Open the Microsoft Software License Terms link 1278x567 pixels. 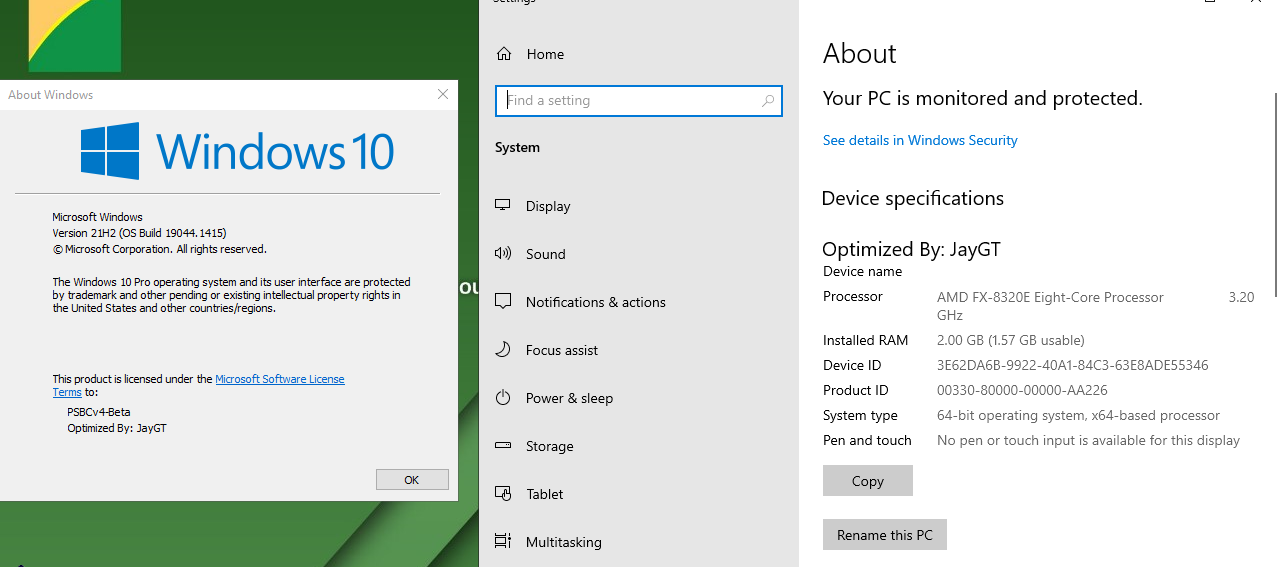280,379
